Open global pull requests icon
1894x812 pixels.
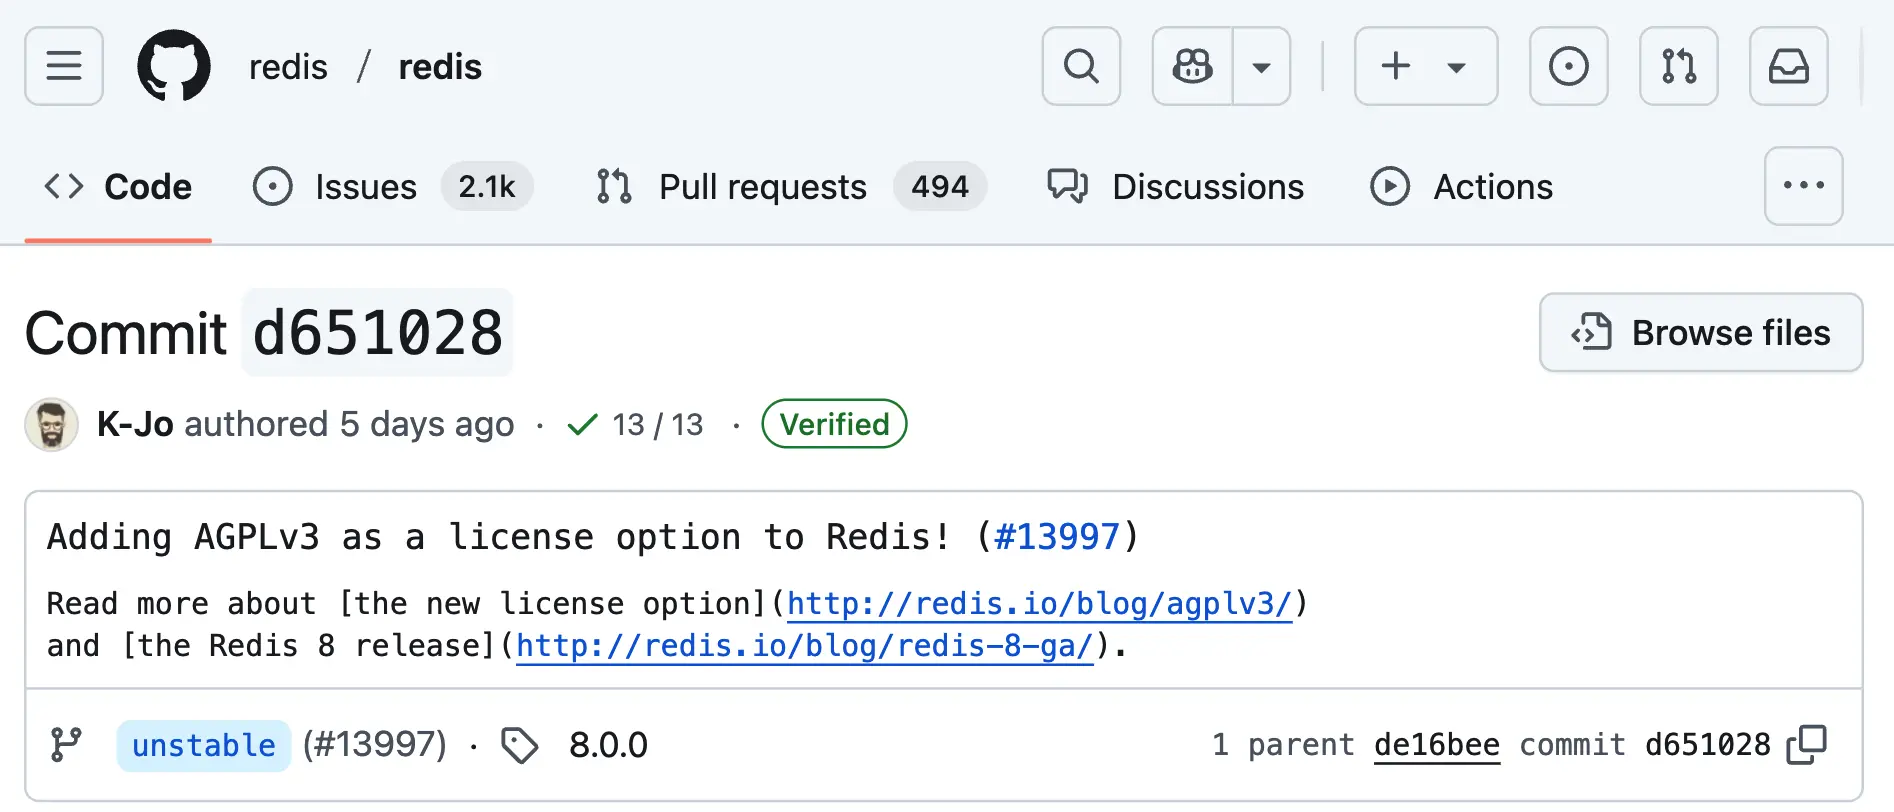(1678, 67)
